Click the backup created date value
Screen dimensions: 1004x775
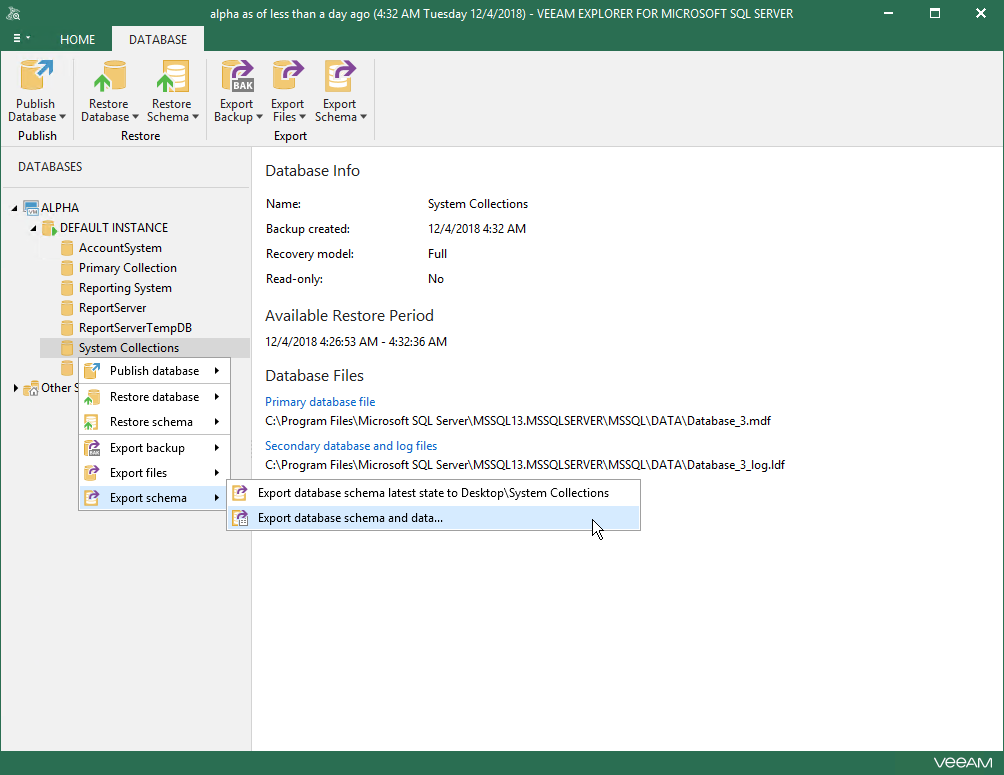tap(477, 229)
